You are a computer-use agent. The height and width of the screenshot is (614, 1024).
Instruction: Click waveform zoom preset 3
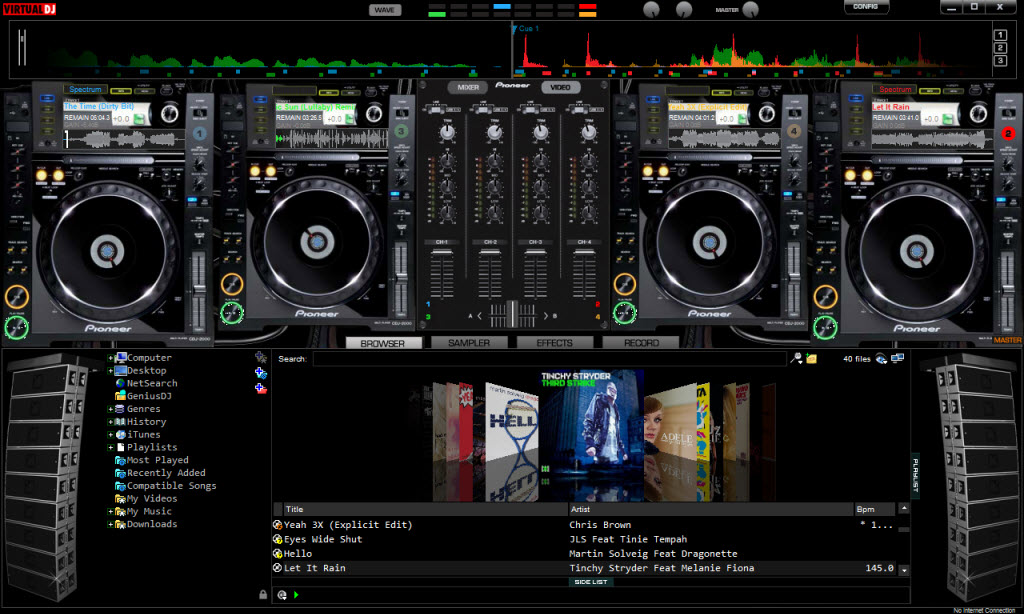(1000, 60)
